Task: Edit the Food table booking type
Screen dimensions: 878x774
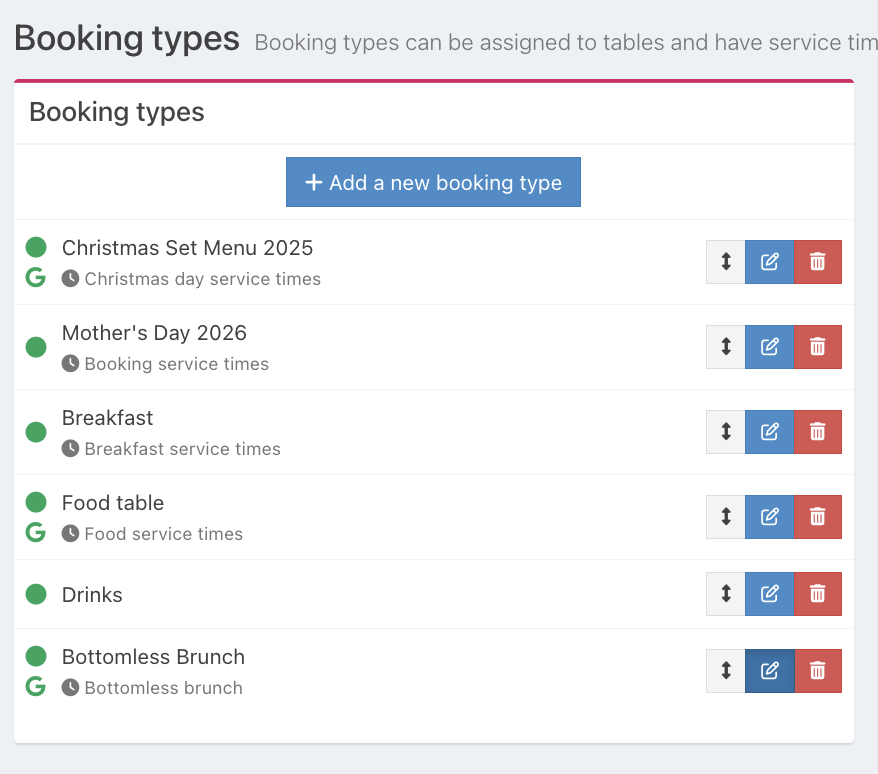Action: click(x=769, y=517)
